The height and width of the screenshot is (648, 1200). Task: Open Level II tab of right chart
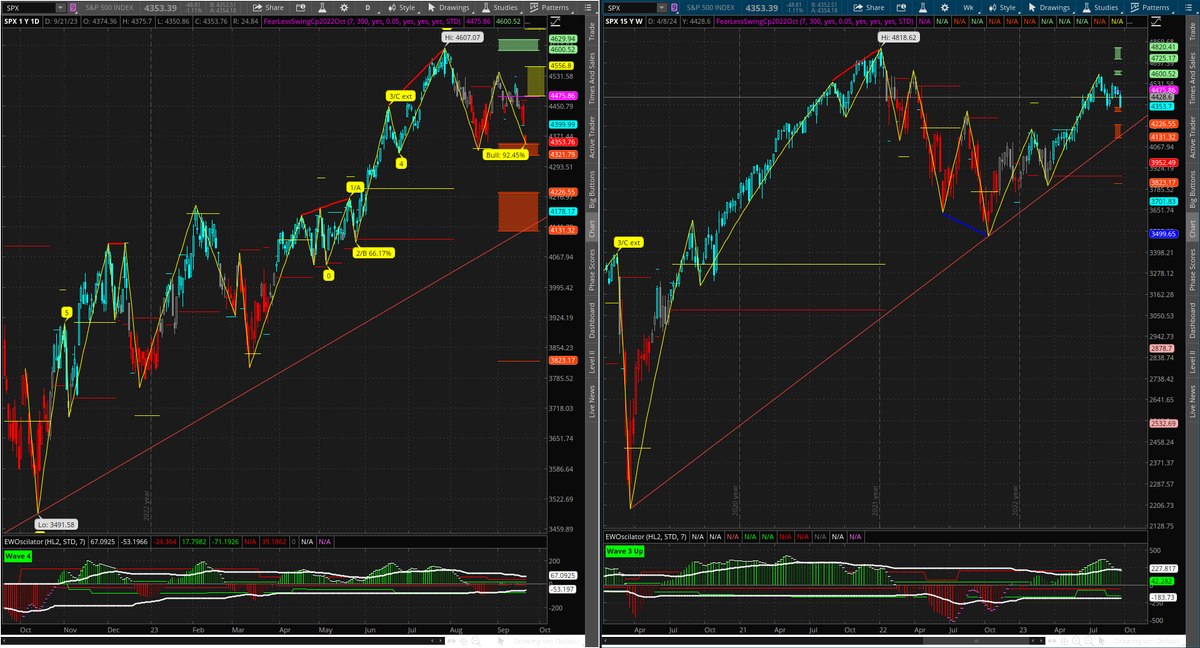pyautogui.click(x=1193, y=361)
